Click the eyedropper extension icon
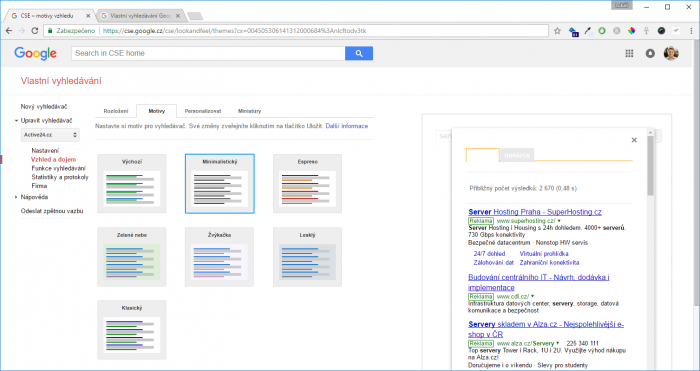Image resolution: width=700 pixels, height=371 pixels. point(588,31)
